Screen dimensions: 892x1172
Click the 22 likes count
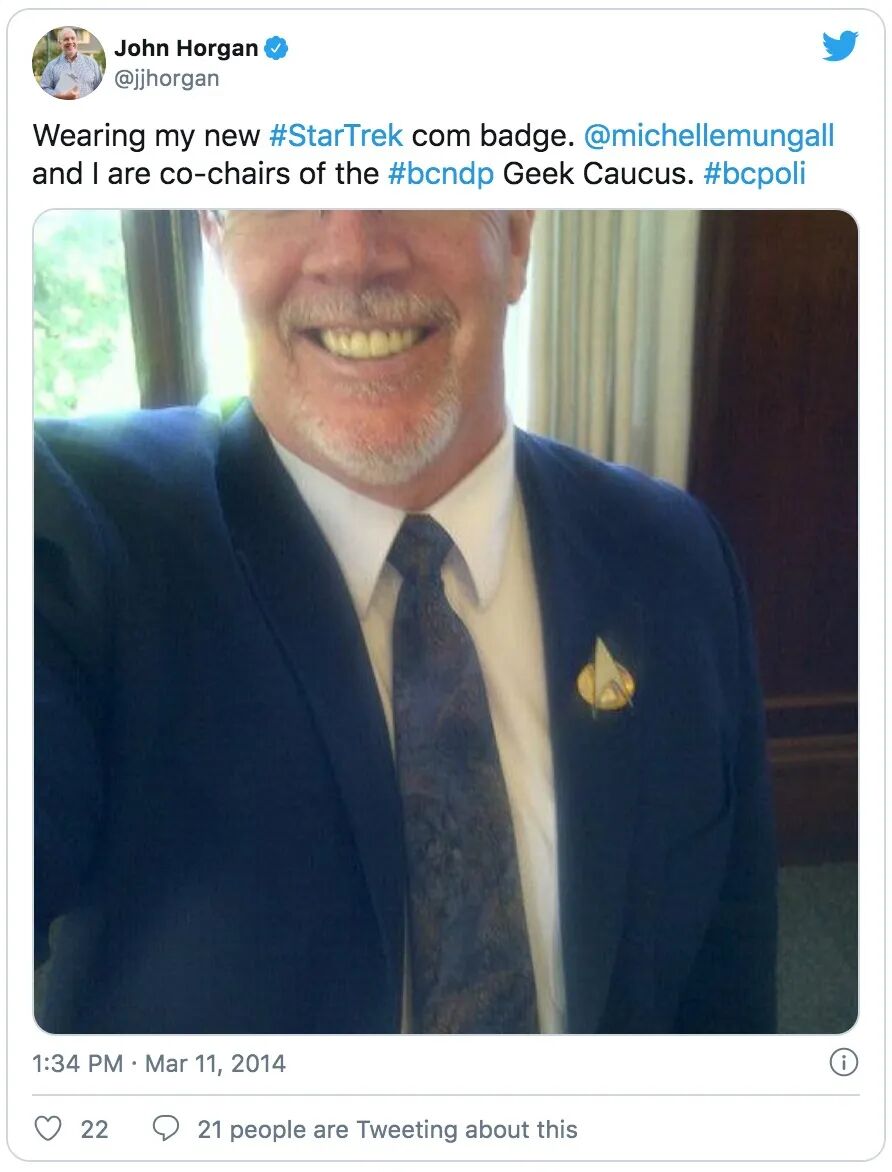94,1129
